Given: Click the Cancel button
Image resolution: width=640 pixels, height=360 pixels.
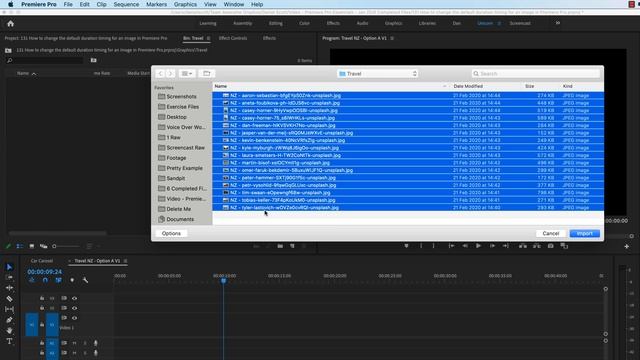Looking at the screenshot, I should 551,233.
